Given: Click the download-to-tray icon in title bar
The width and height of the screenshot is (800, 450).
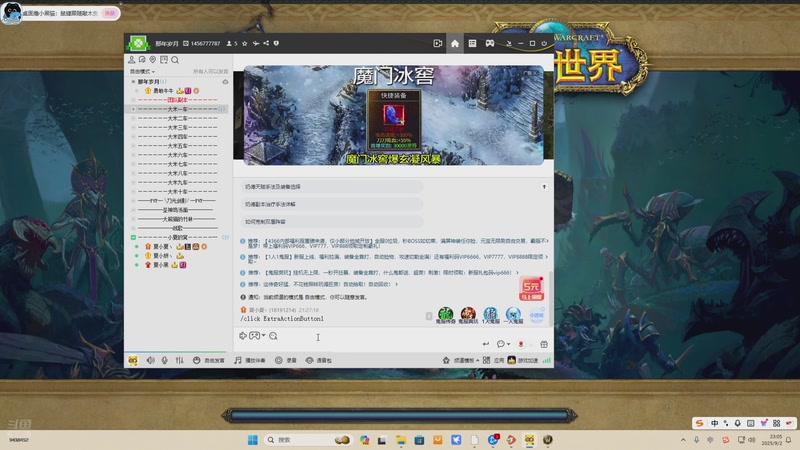Looking at the screenshot, I should point(509,43).
